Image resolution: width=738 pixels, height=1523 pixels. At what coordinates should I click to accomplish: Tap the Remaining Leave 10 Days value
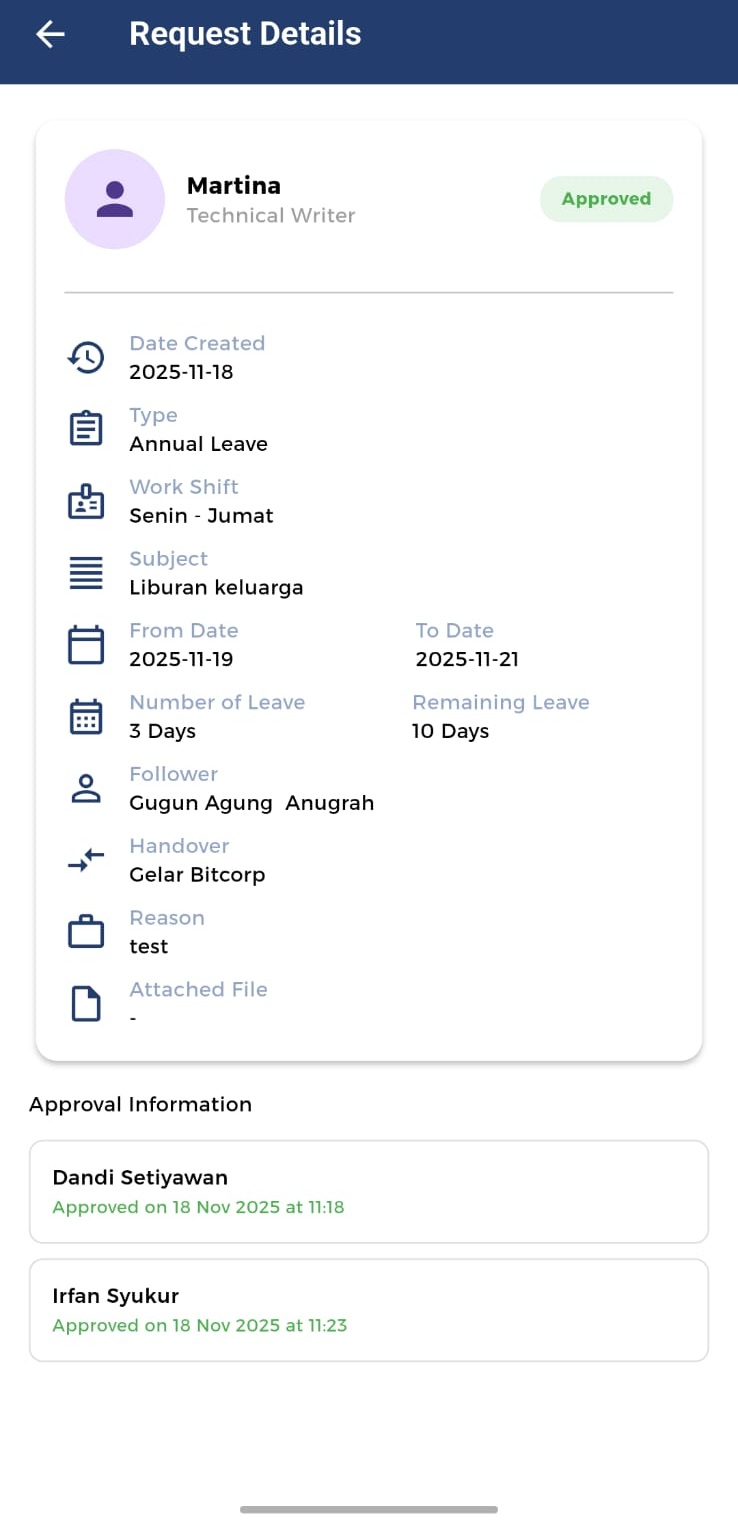[450, 731]
